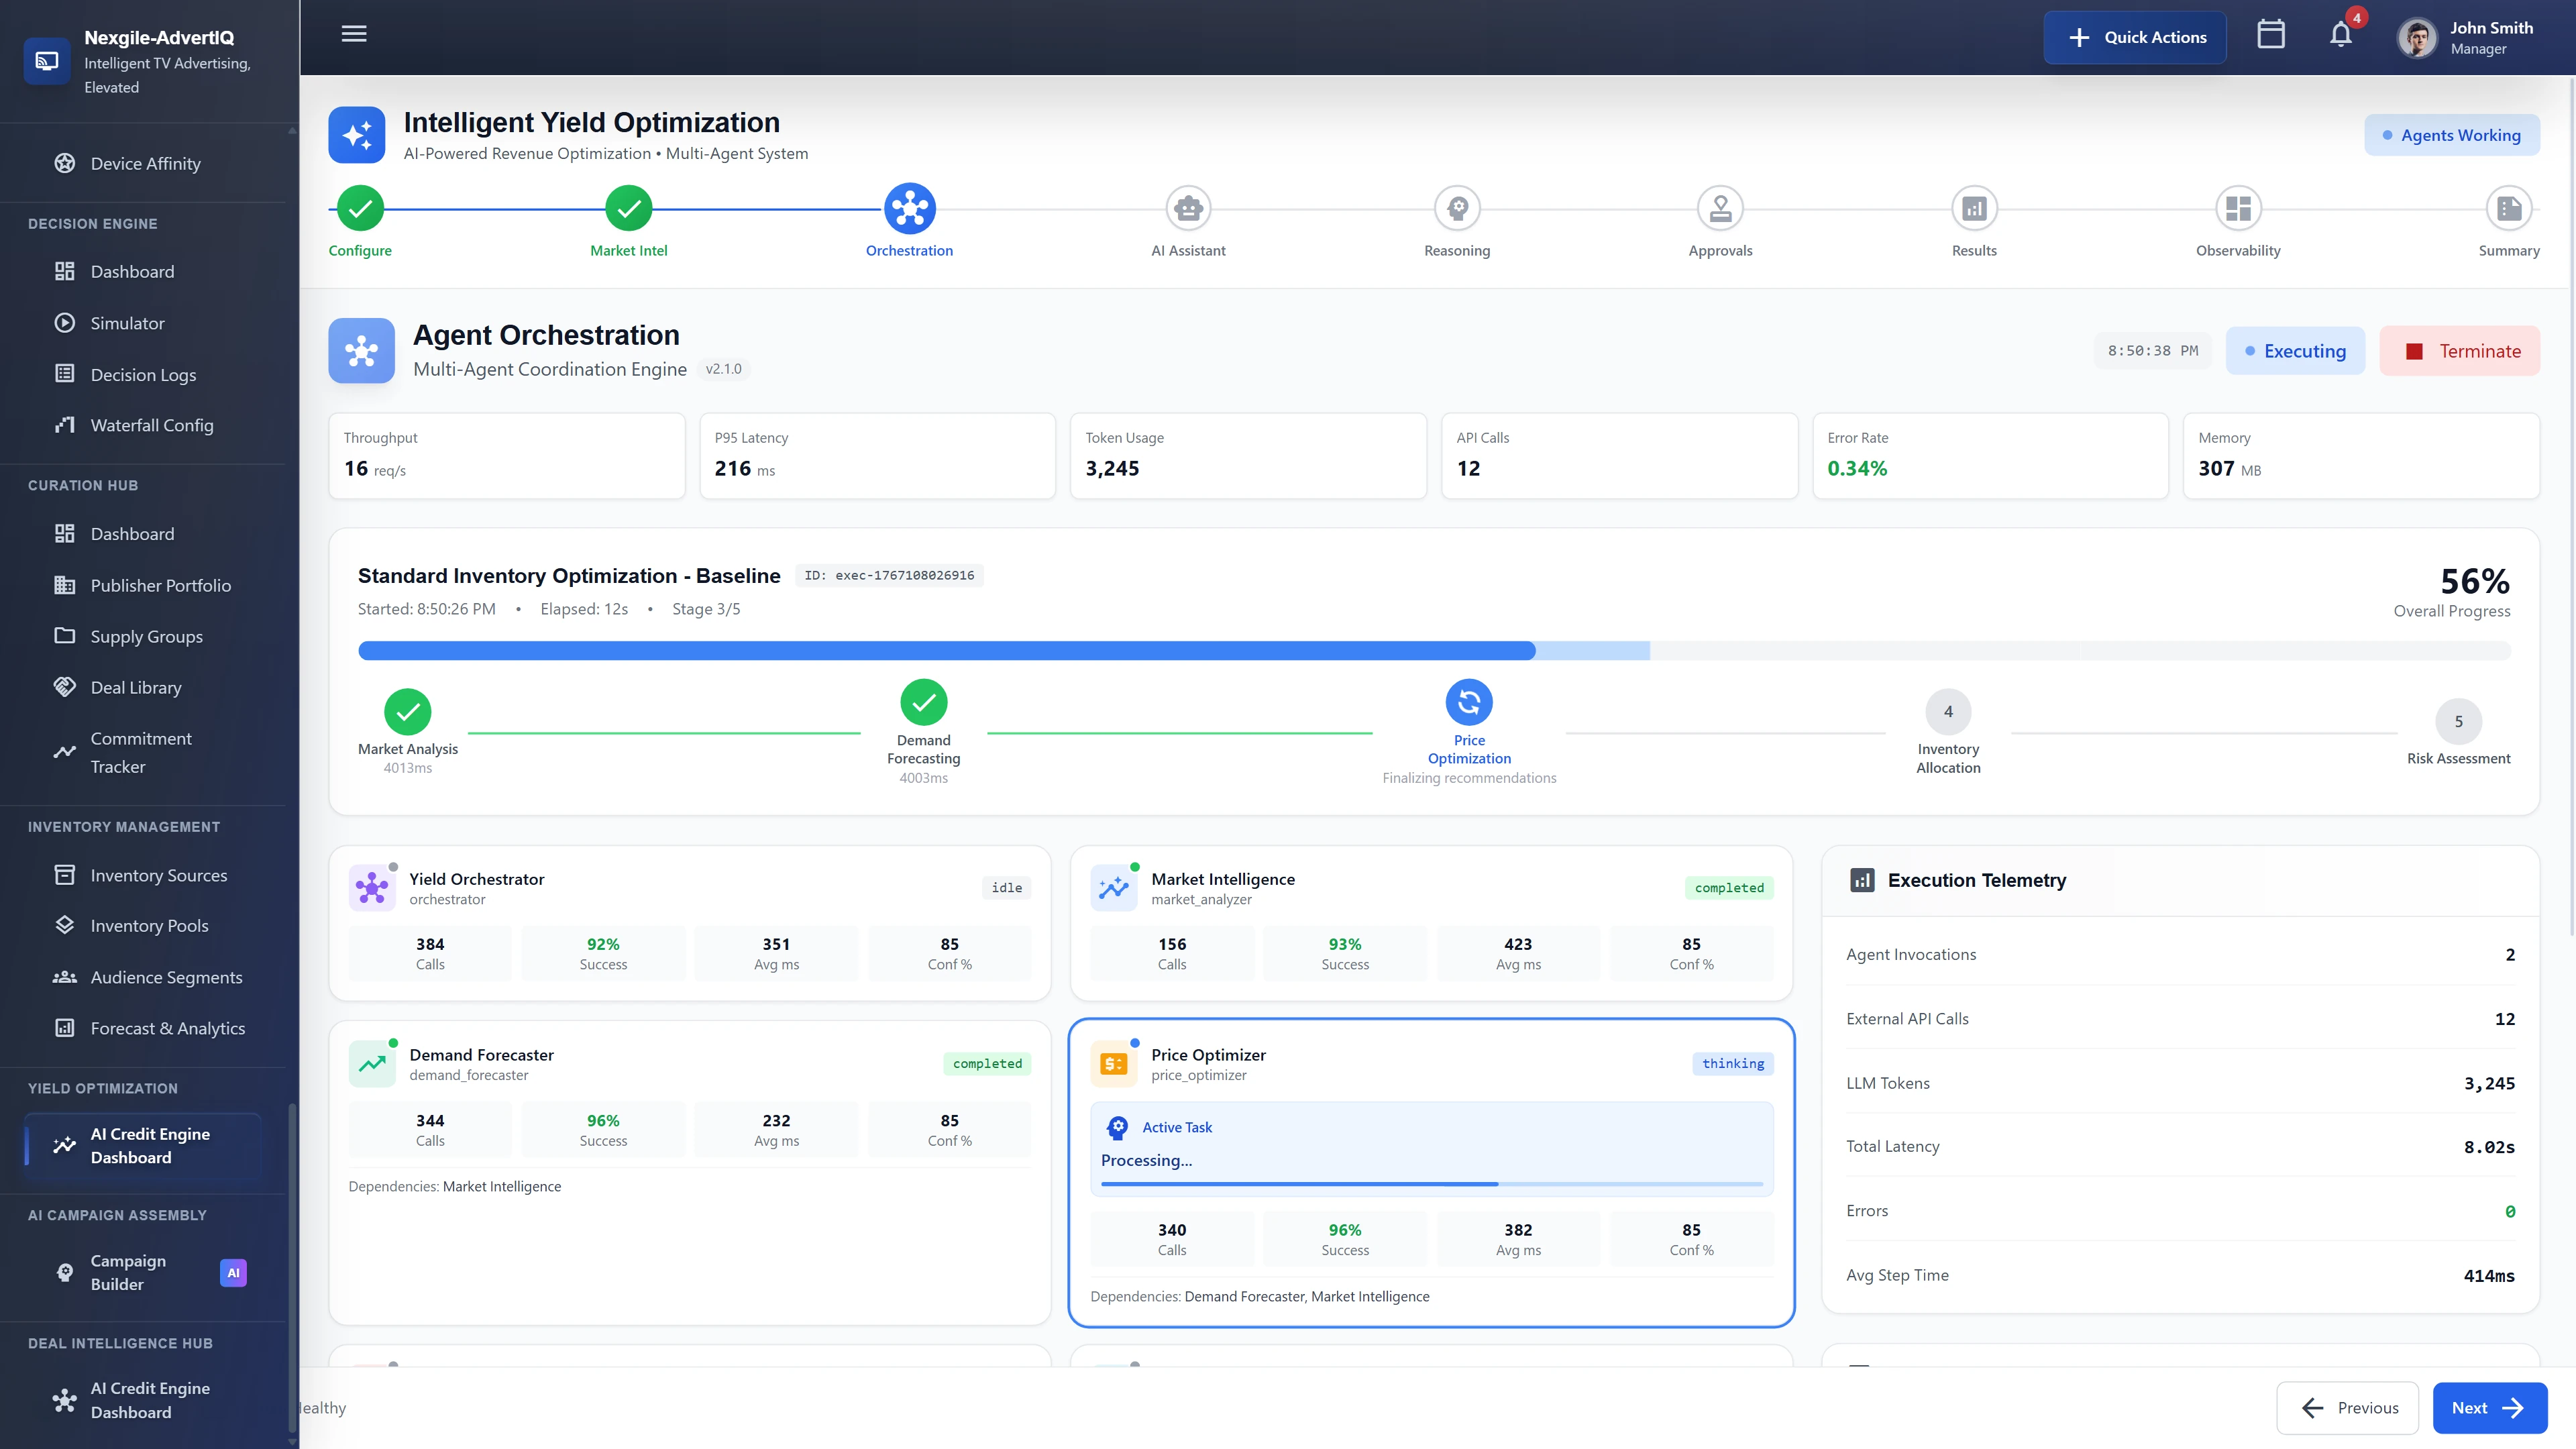The width and height of the screenshot is (2576, 1449).
Task: Select the Executing status pill
Action: (x=2295, y=350)
